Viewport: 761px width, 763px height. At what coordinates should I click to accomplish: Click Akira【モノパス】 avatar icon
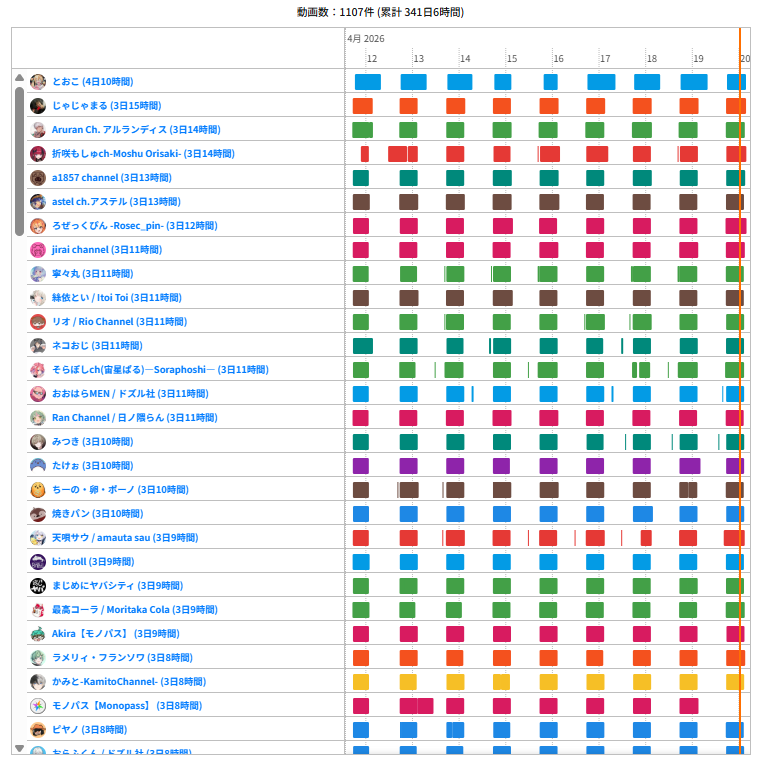coord(38,634)
